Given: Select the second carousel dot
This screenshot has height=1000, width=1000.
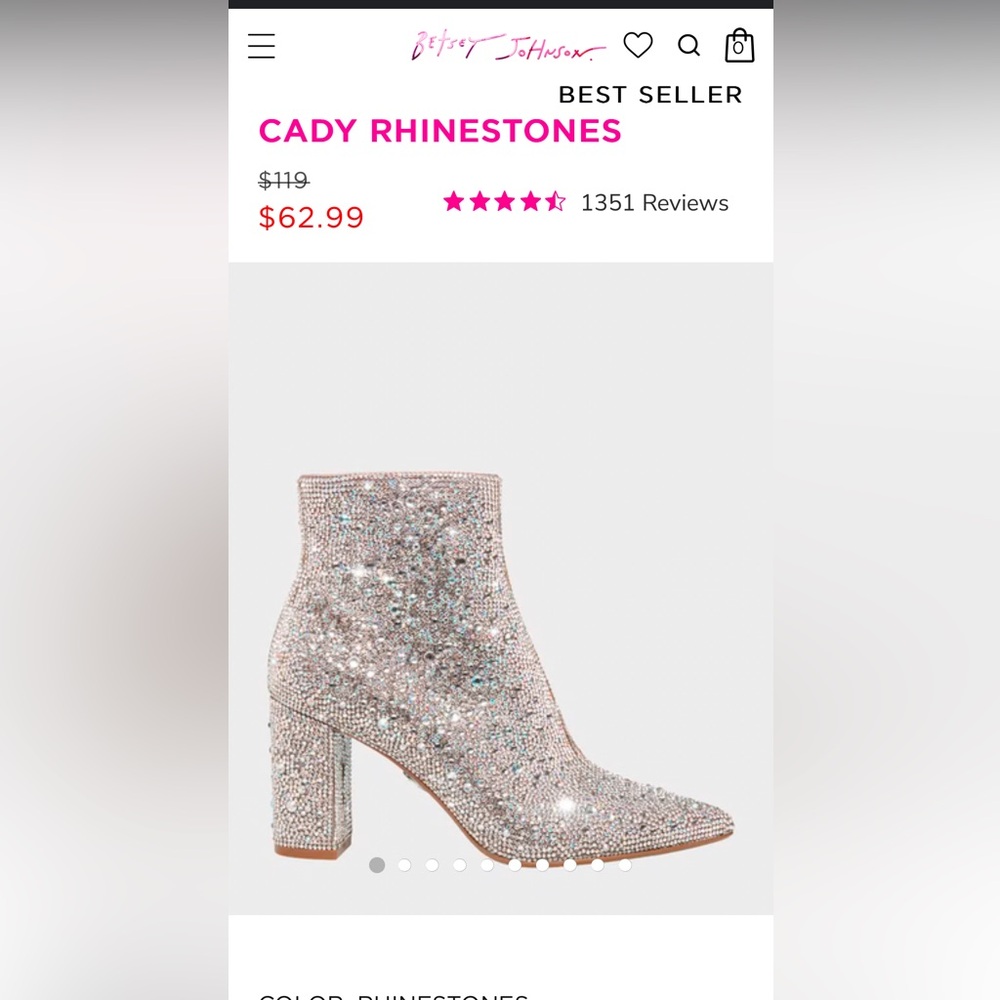Looking at the screenshot, I should coord(404,863).
